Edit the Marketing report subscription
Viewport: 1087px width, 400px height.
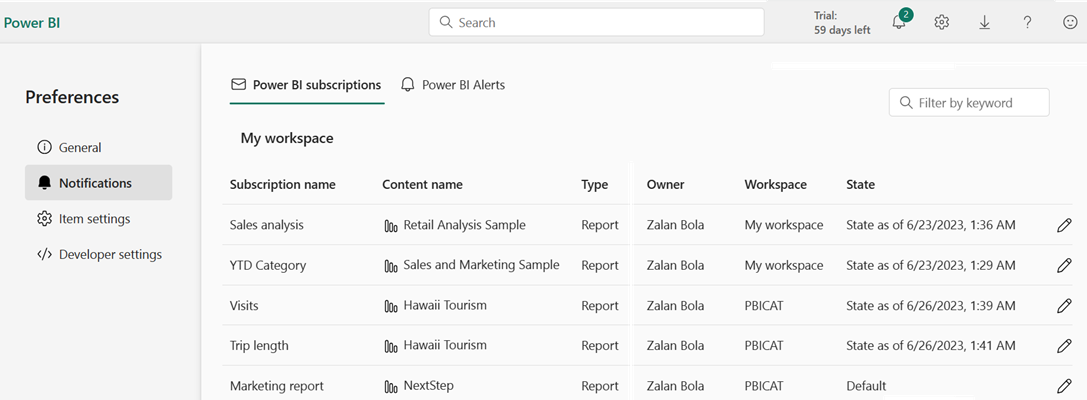(1064, 386)
